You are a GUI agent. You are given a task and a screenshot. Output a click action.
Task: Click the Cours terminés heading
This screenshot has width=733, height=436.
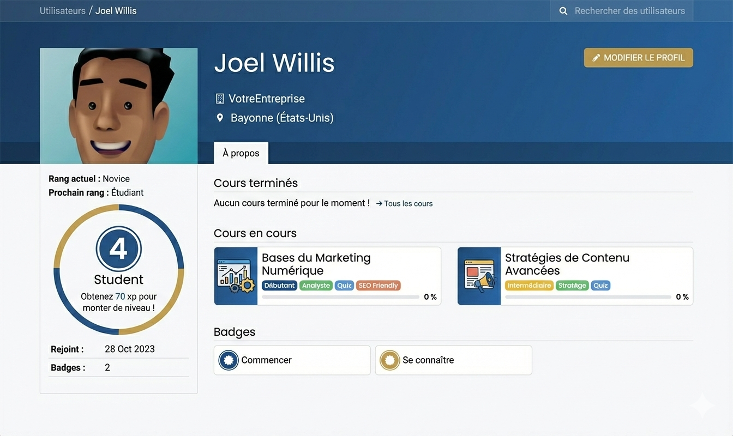[x=256, y=183]
